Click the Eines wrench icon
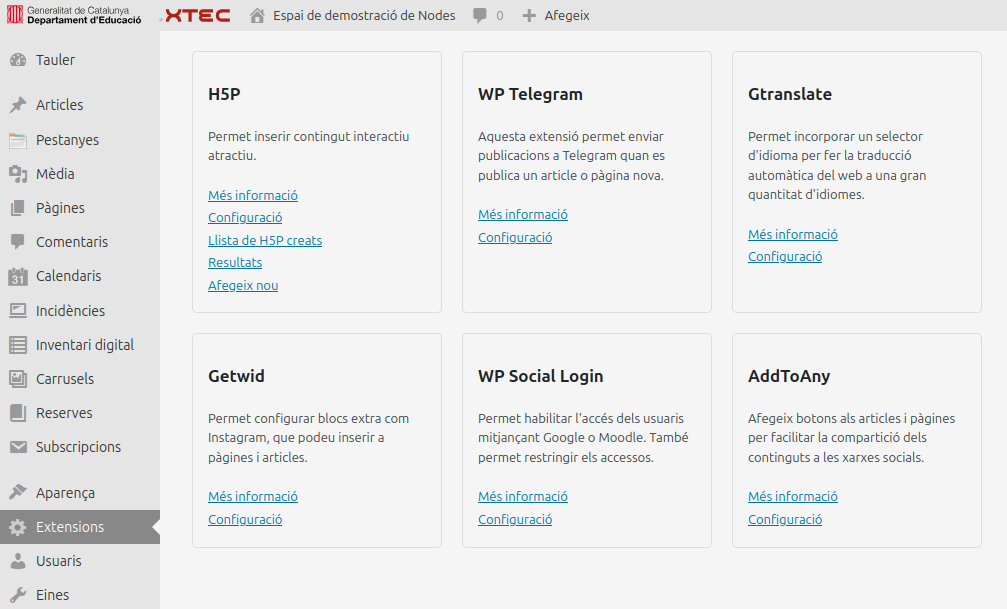Viewport: 1007px width, 609px height. click(18, 595)
